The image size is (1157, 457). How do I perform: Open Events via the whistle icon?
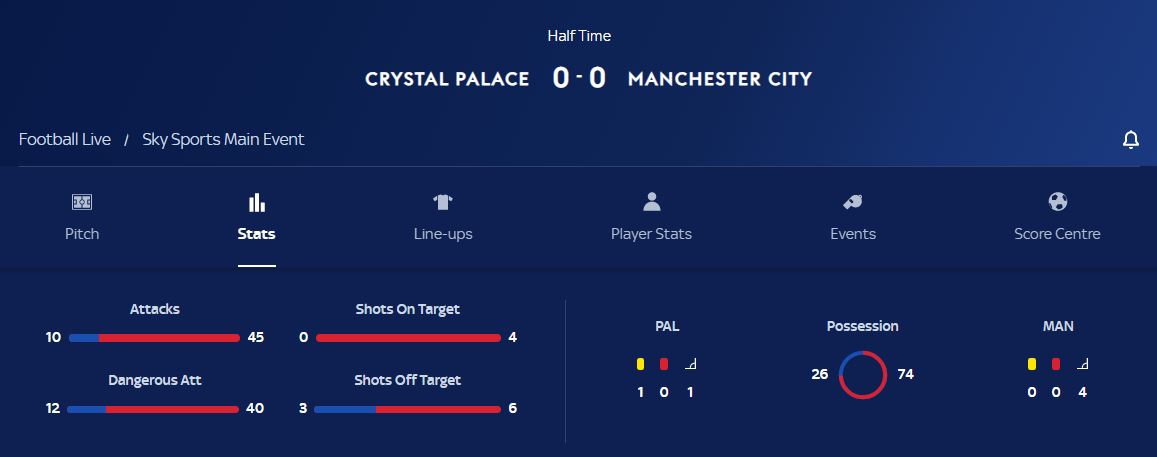(853, 202)
